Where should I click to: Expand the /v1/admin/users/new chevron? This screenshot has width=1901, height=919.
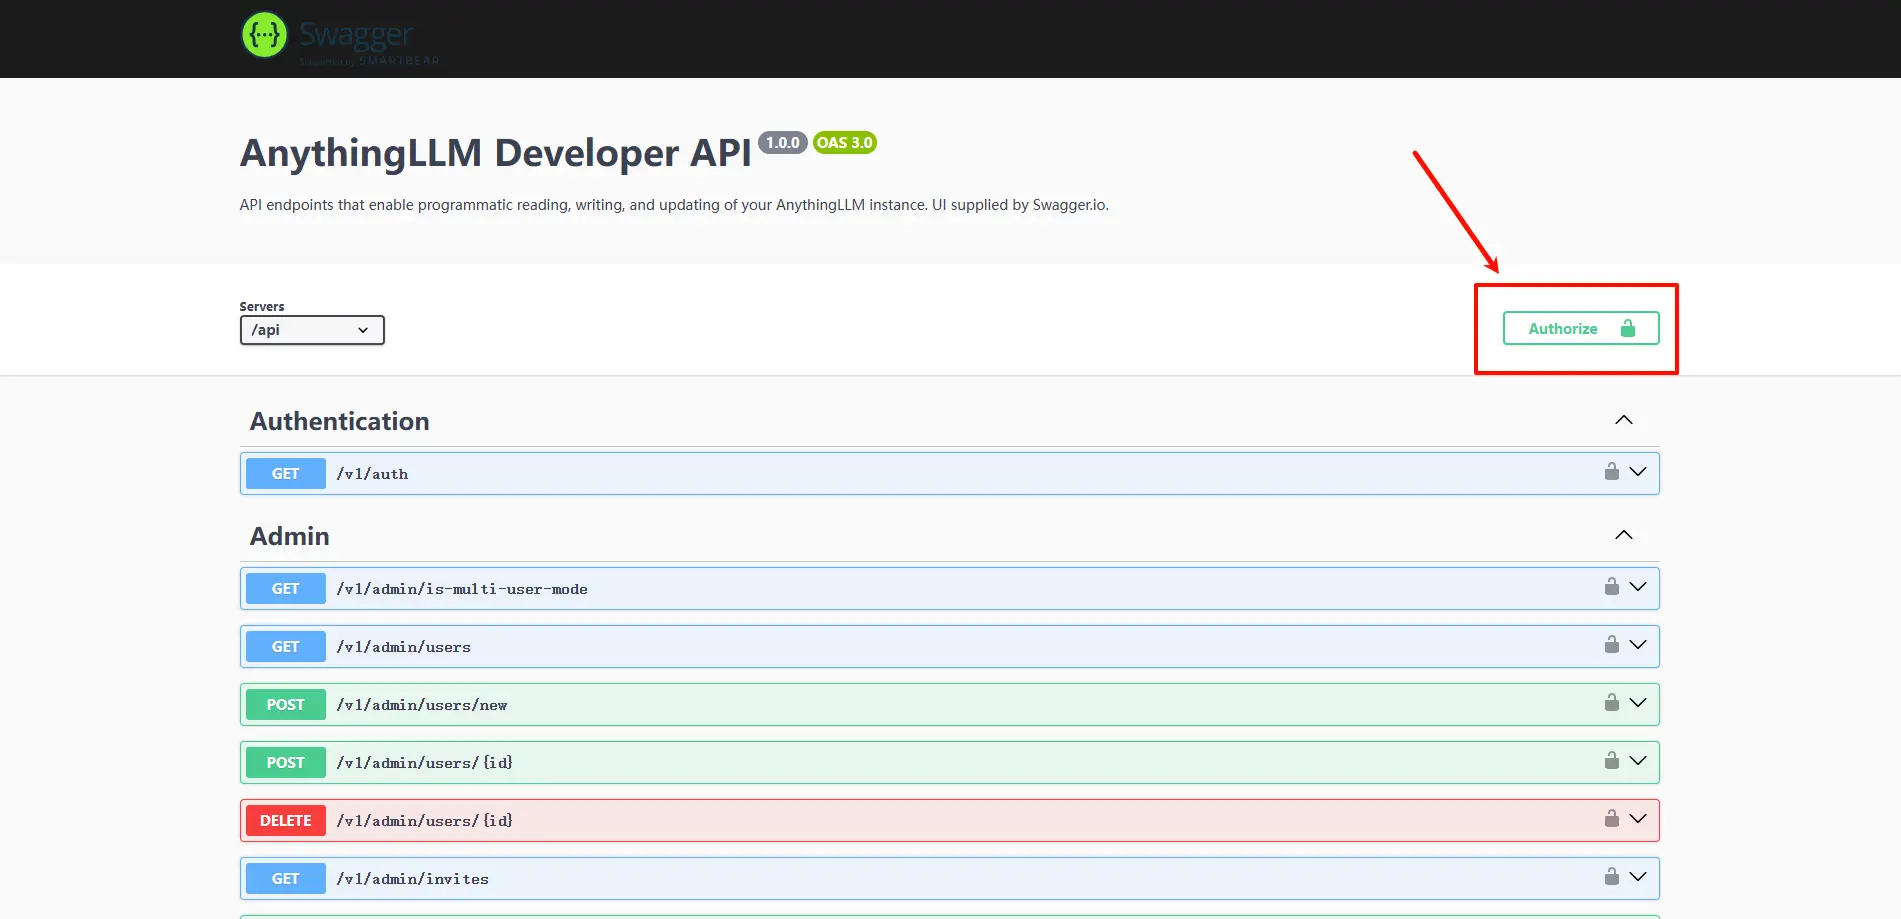1638,703
